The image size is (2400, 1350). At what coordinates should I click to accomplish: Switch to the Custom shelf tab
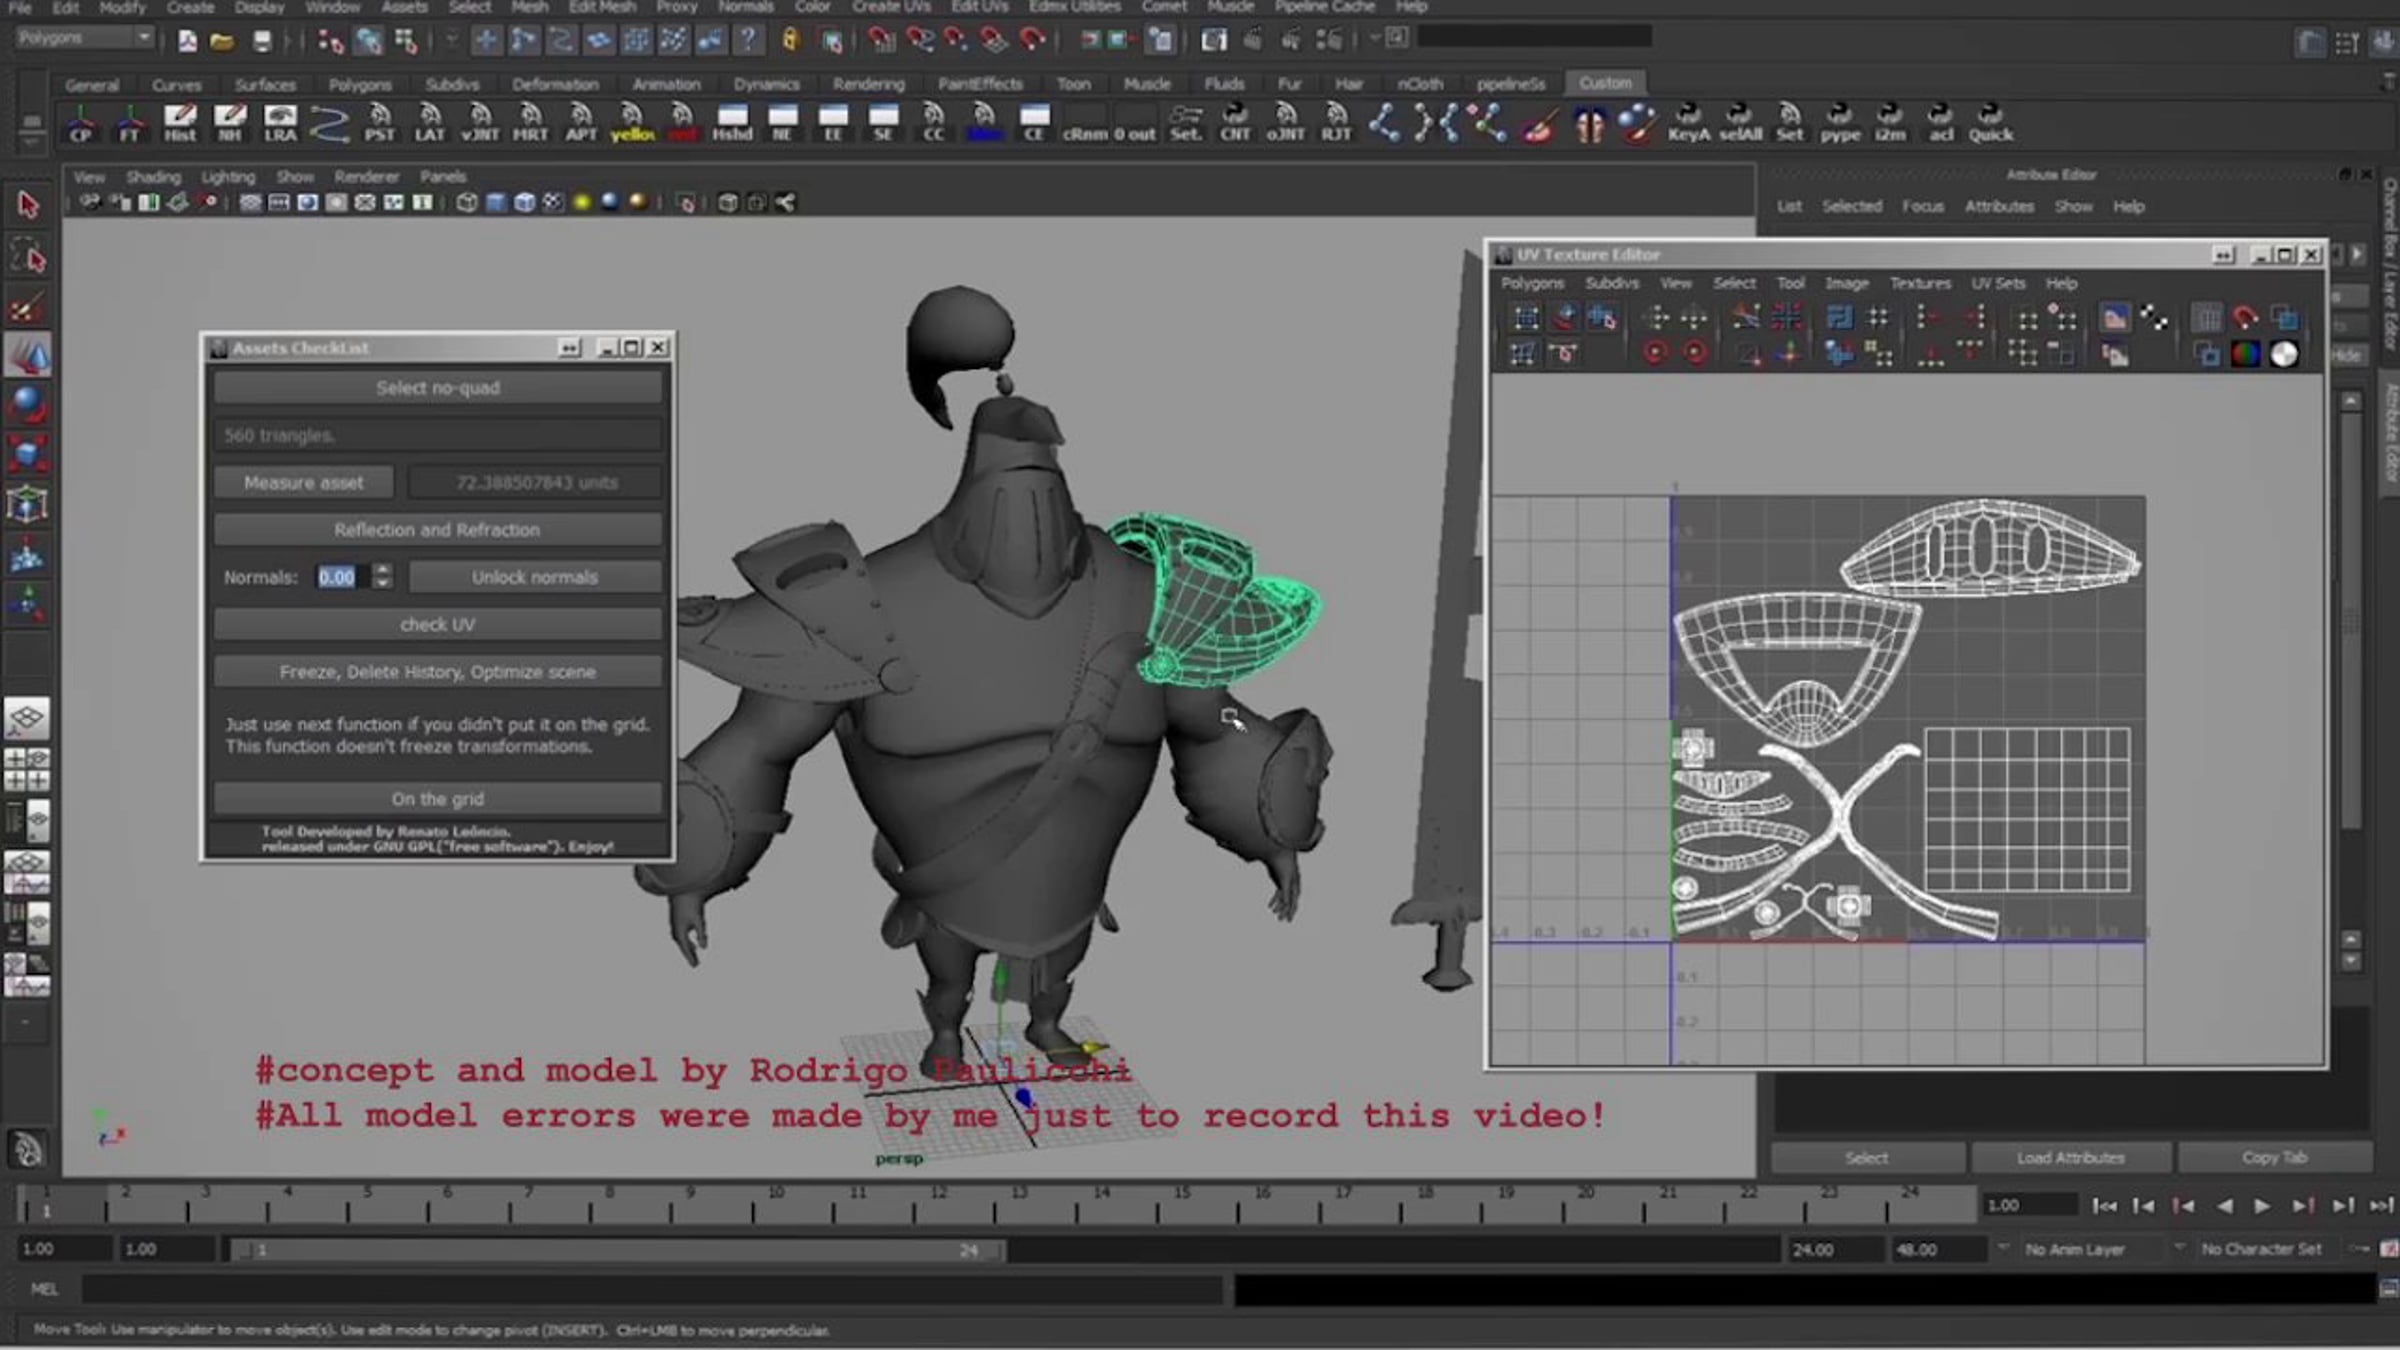(x=1605, y=83)
